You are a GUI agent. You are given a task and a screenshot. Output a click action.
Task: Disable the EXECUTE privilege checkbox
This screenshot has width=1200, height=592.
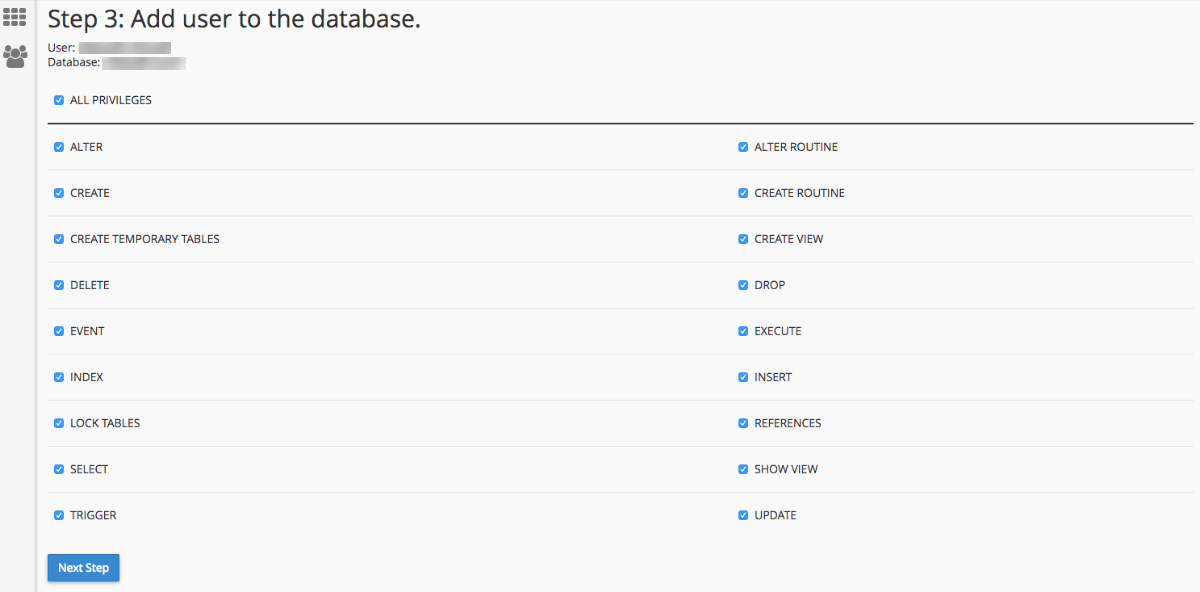pyautogui.click(x=743, y=331)
